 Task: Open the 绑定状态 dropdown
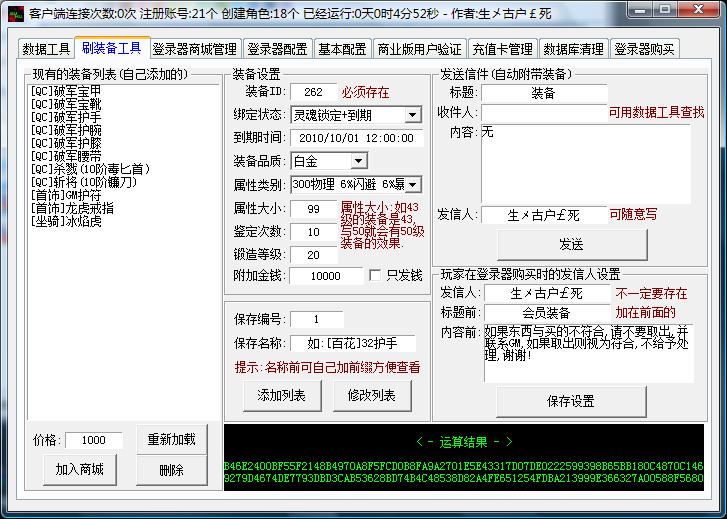point(413,115)
